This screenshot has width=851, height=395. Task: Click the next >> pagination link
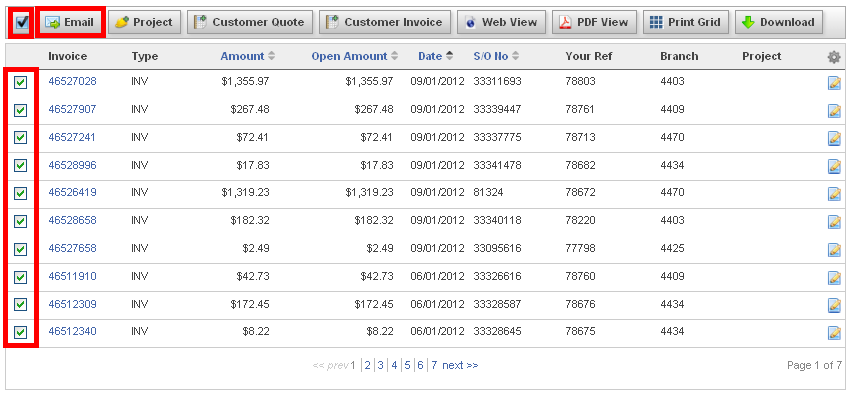460,365
